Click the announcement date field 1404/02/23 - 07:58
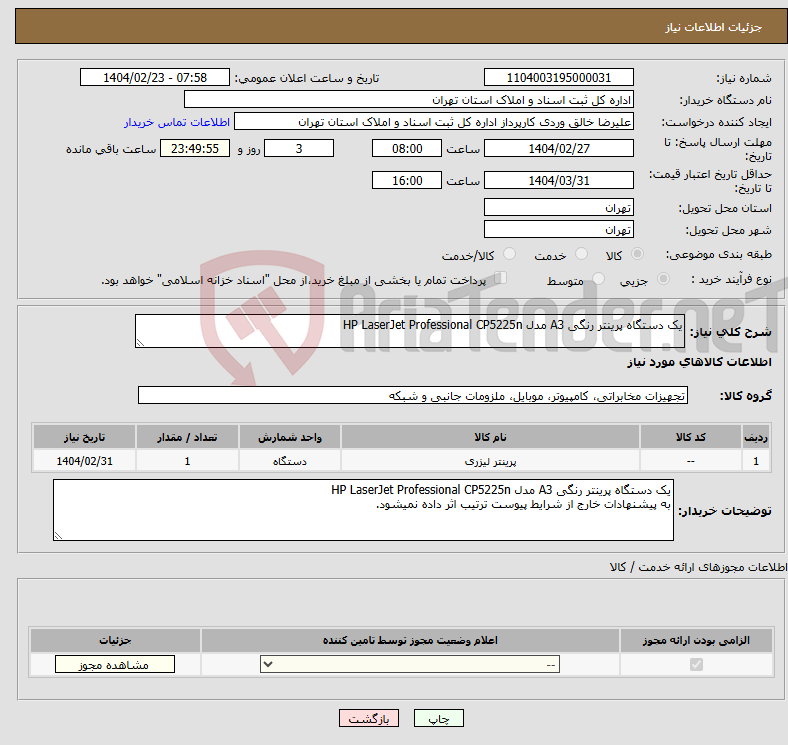Image resolution: width=788 pixels, height=745 pixels. click(155, 78)
